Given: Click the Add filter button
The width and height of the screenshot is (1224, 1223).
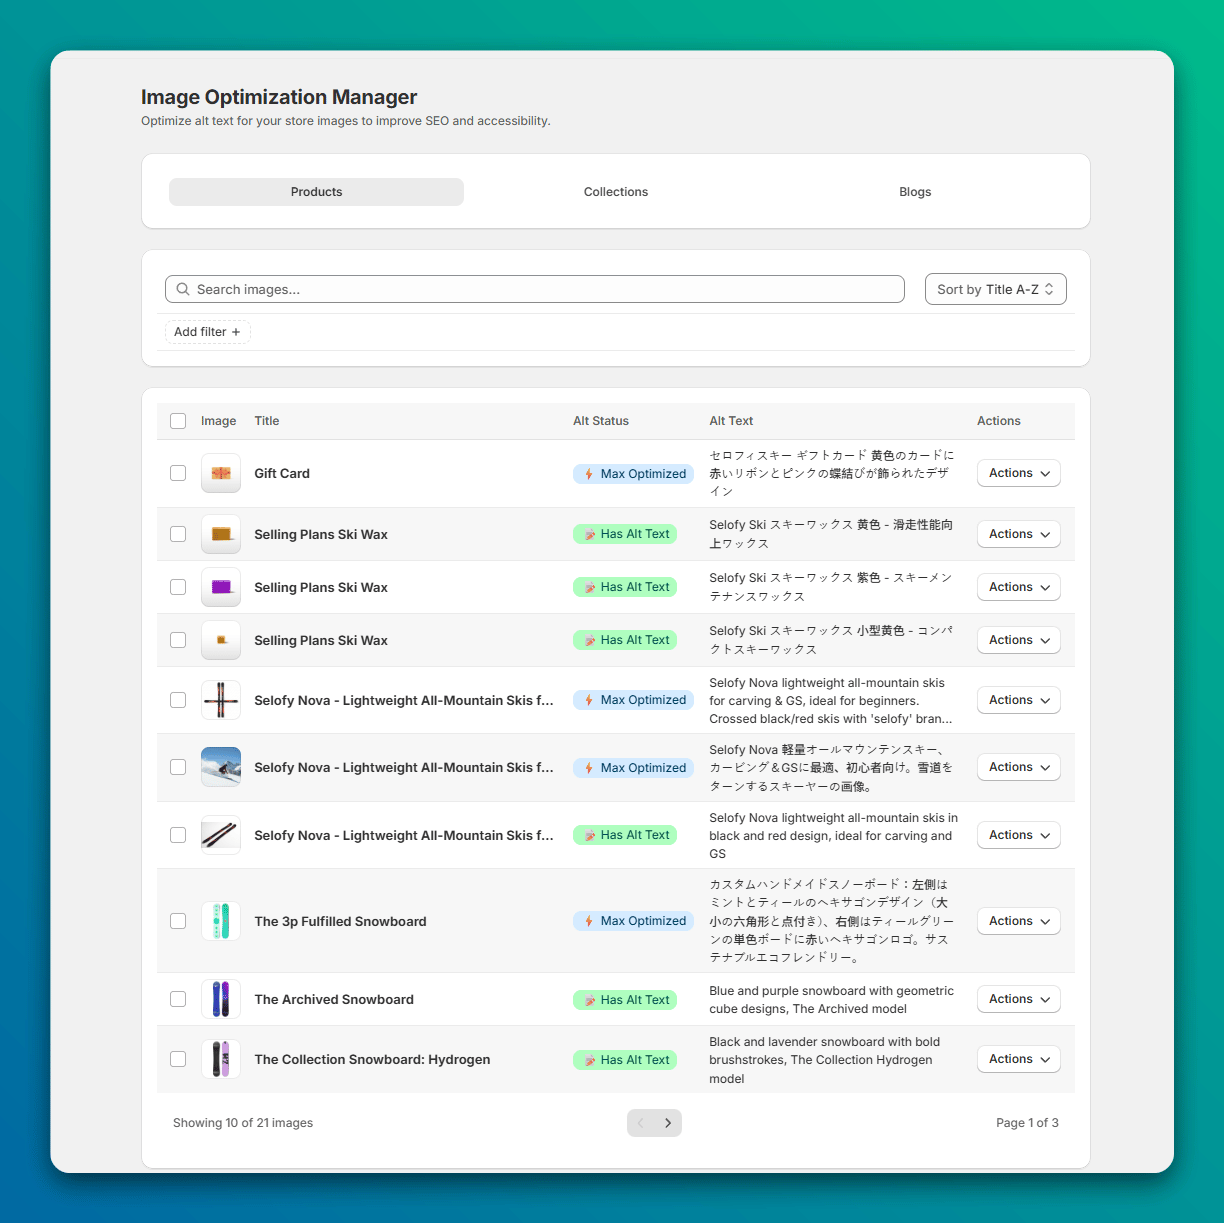Looking at the screenshot, I should [207, 331].
